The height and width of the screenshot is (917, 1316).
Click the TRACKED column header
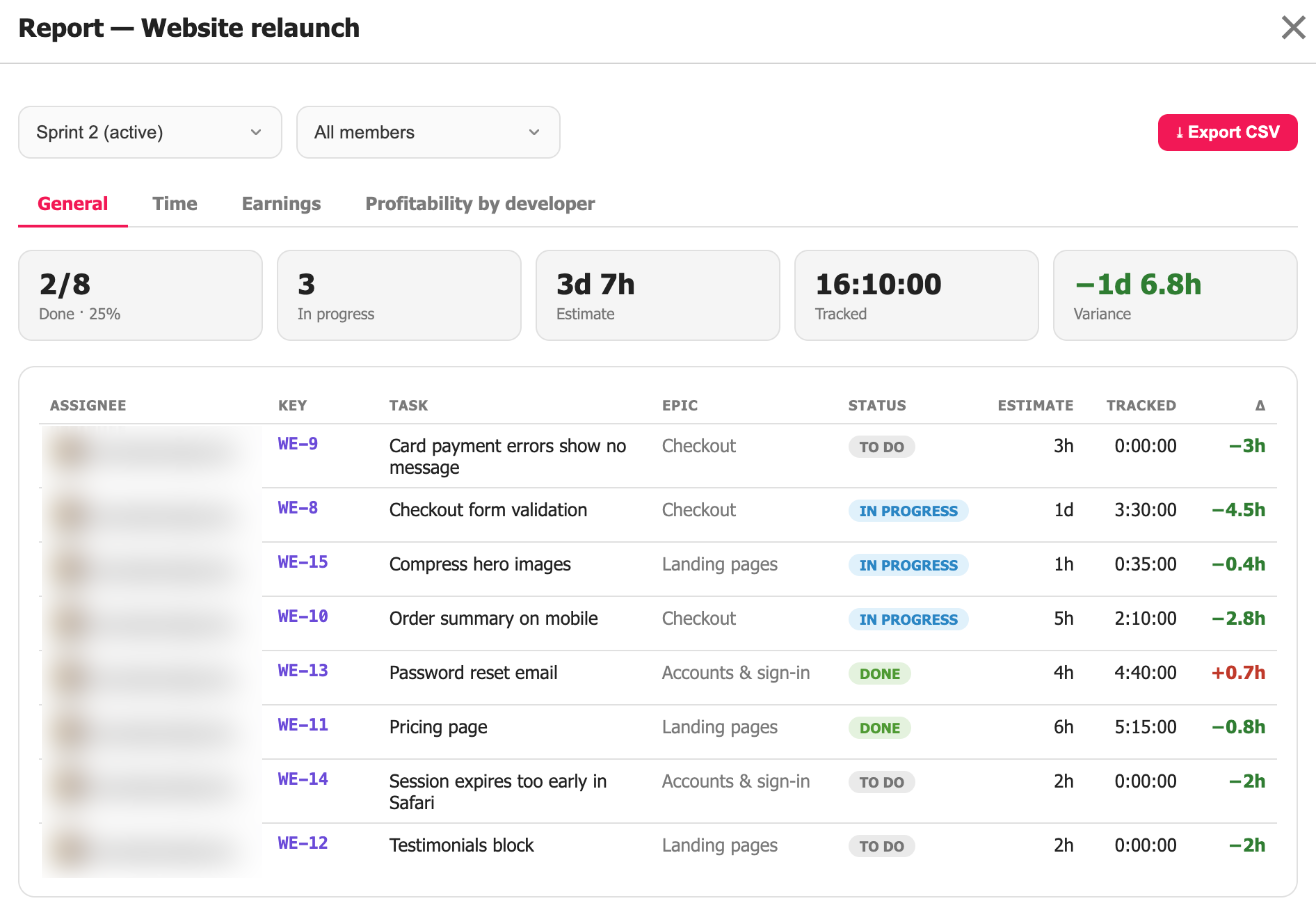click(1141, 406)
